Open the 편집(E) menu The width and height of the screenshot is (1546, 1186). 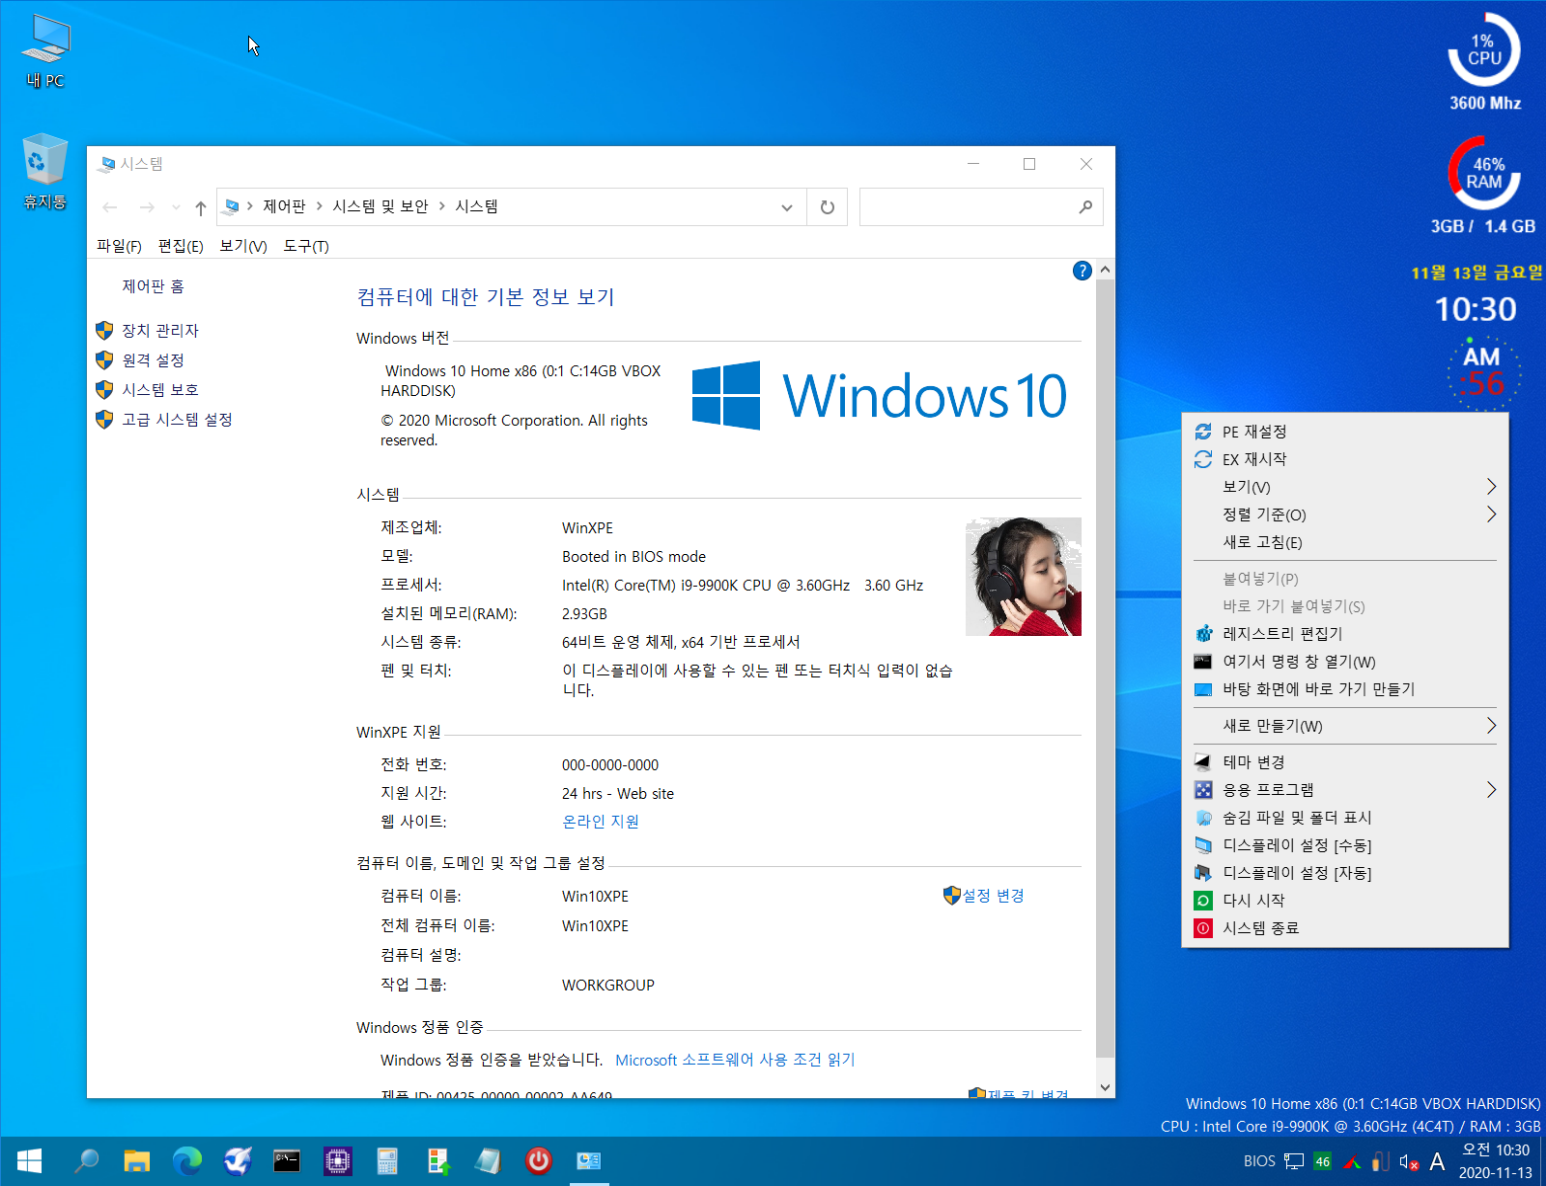pos(181,246)
